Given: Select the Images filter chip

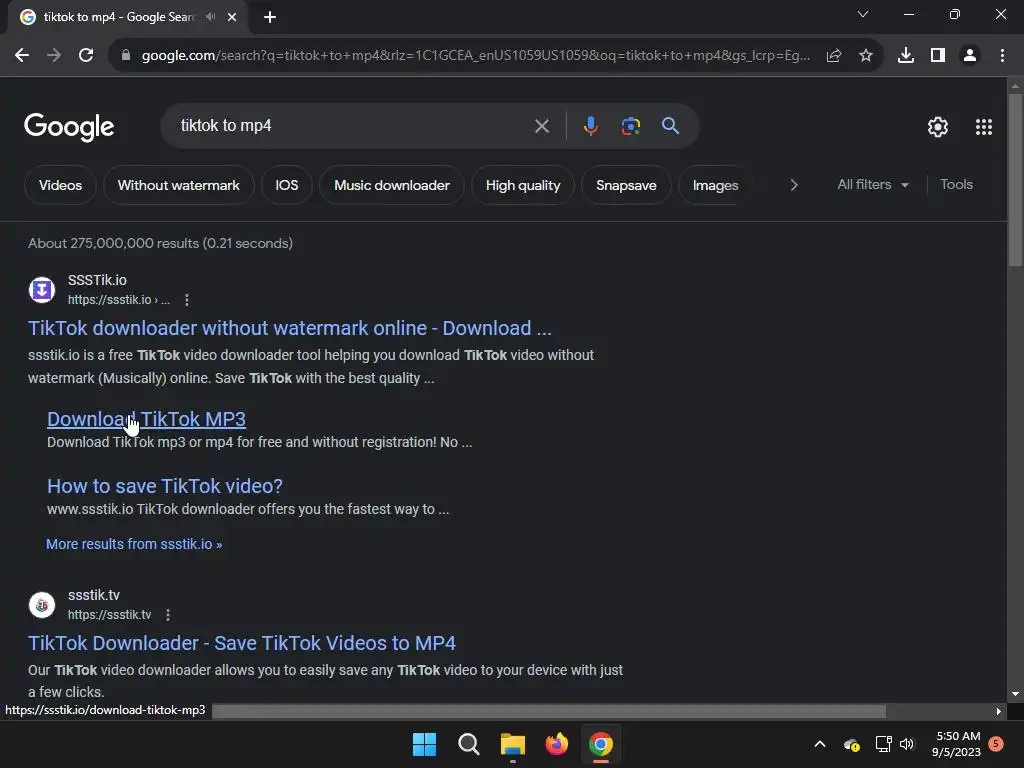Looking at the screenshot, I should (715, 185).
